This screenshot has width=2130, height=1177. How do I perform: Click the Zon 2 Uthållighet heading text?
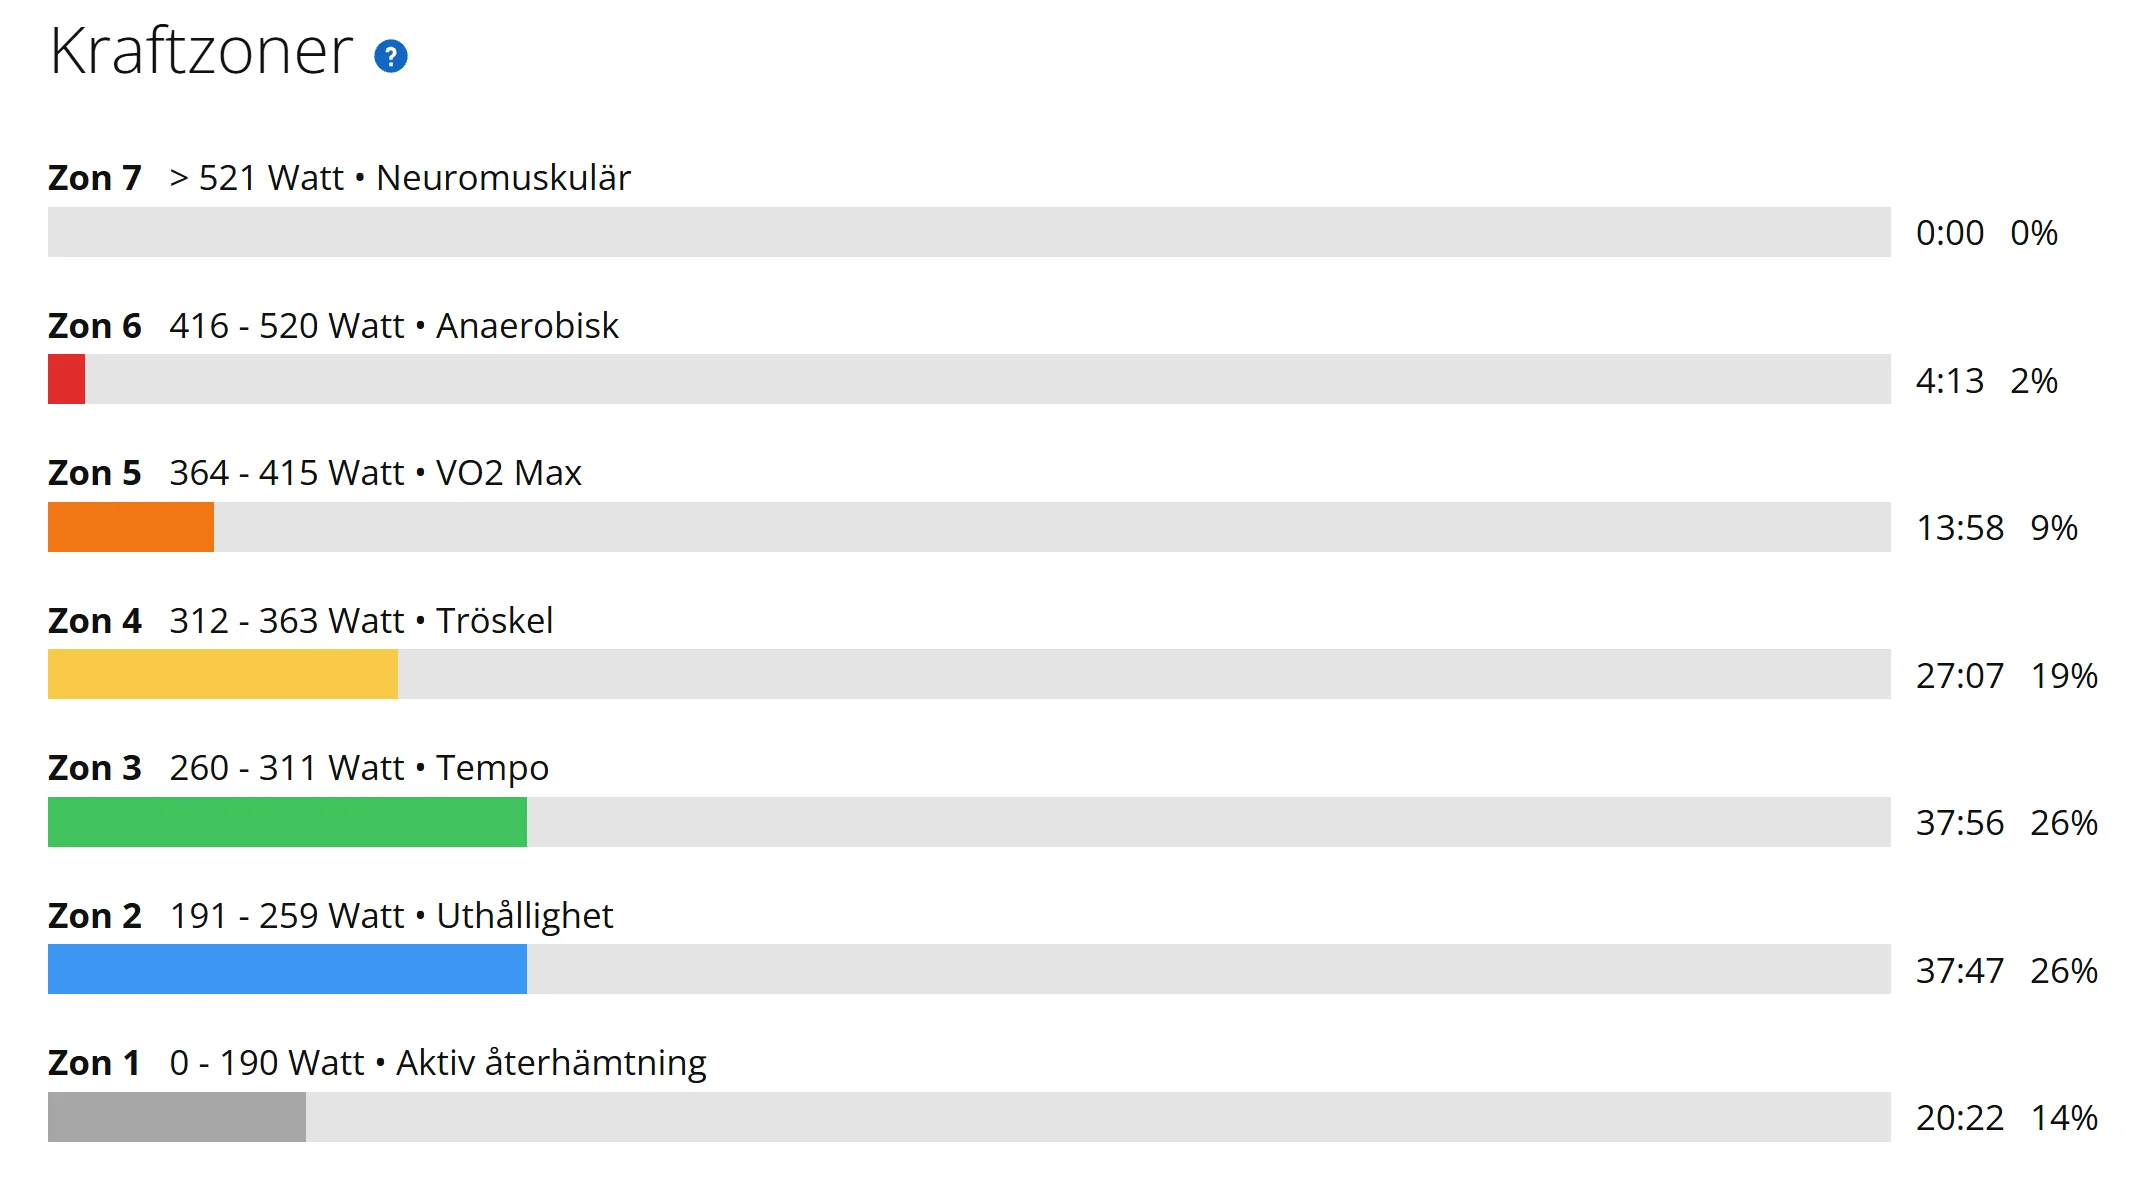click(x=330, y=916)
